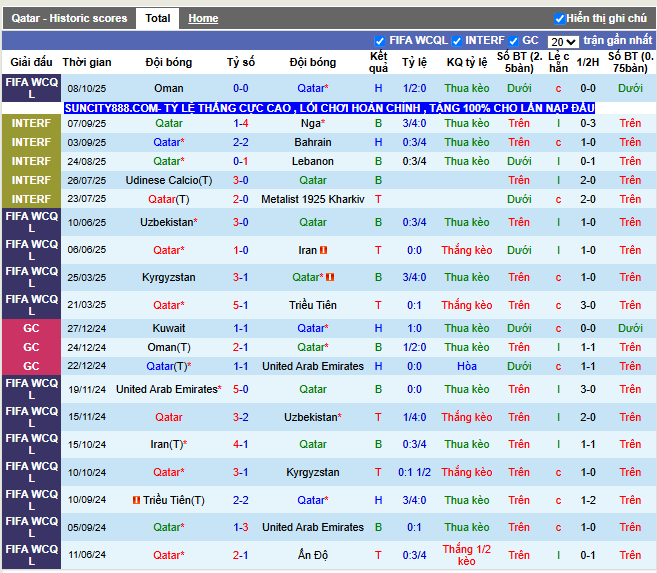Click the red card icon beside Triều Tiên(T)

(136, 500)
